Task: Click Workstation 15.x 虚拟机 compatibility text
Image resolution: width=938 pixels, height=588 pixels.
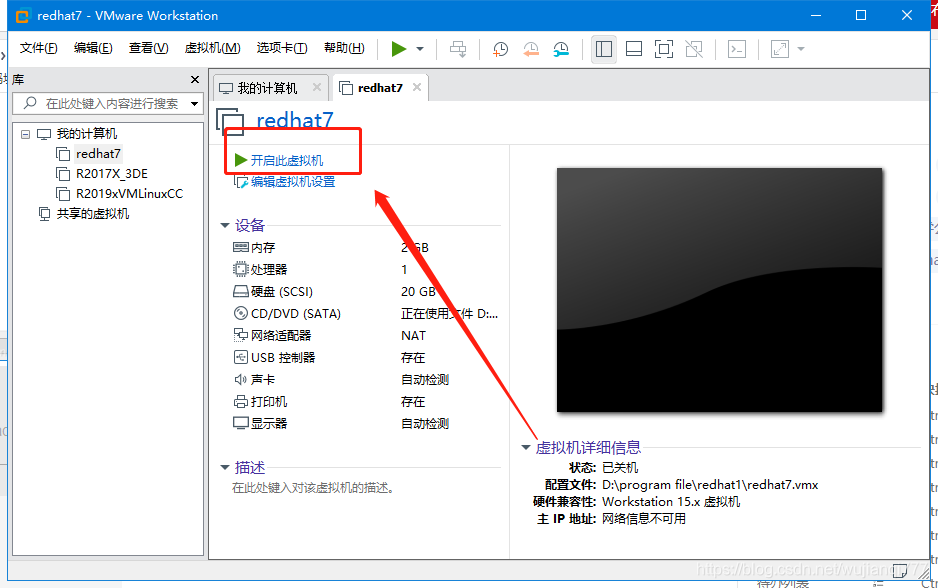Action: tap(671, 502)
